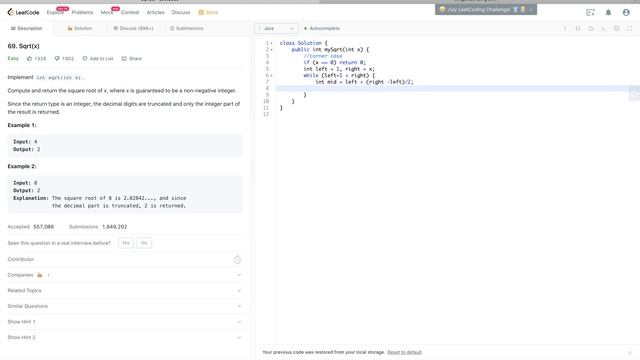Switch to the Submissions tab

pyautogui.click(x=187, y=29)
